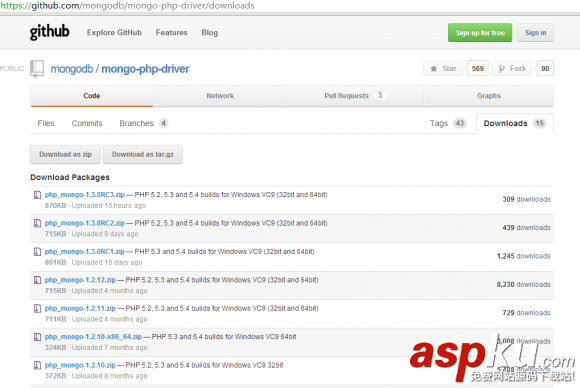Click the 8,230 downloads count
Viewport: 580px width, 388px height.
click(x=524, y=284)
